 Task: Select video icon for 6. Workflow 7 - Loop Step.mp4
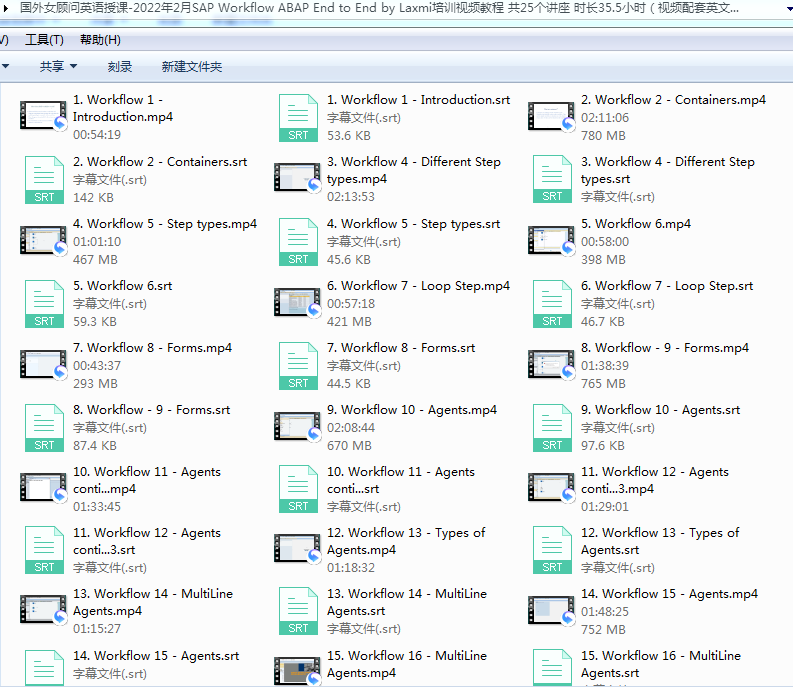tap(297, 302)
